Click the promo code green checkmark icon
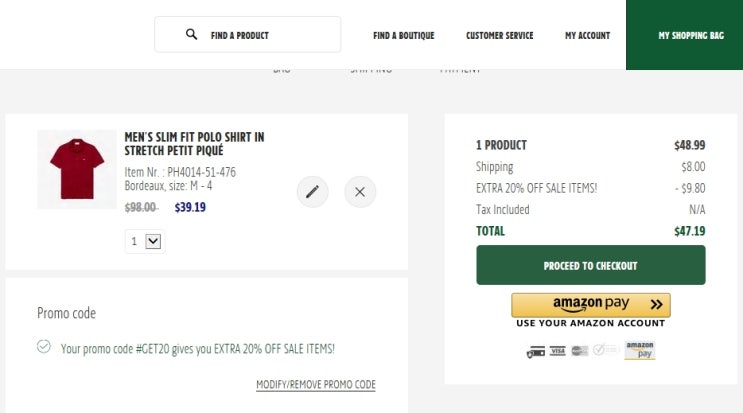The height and width of the screenshot is (413, 743). 43,347
